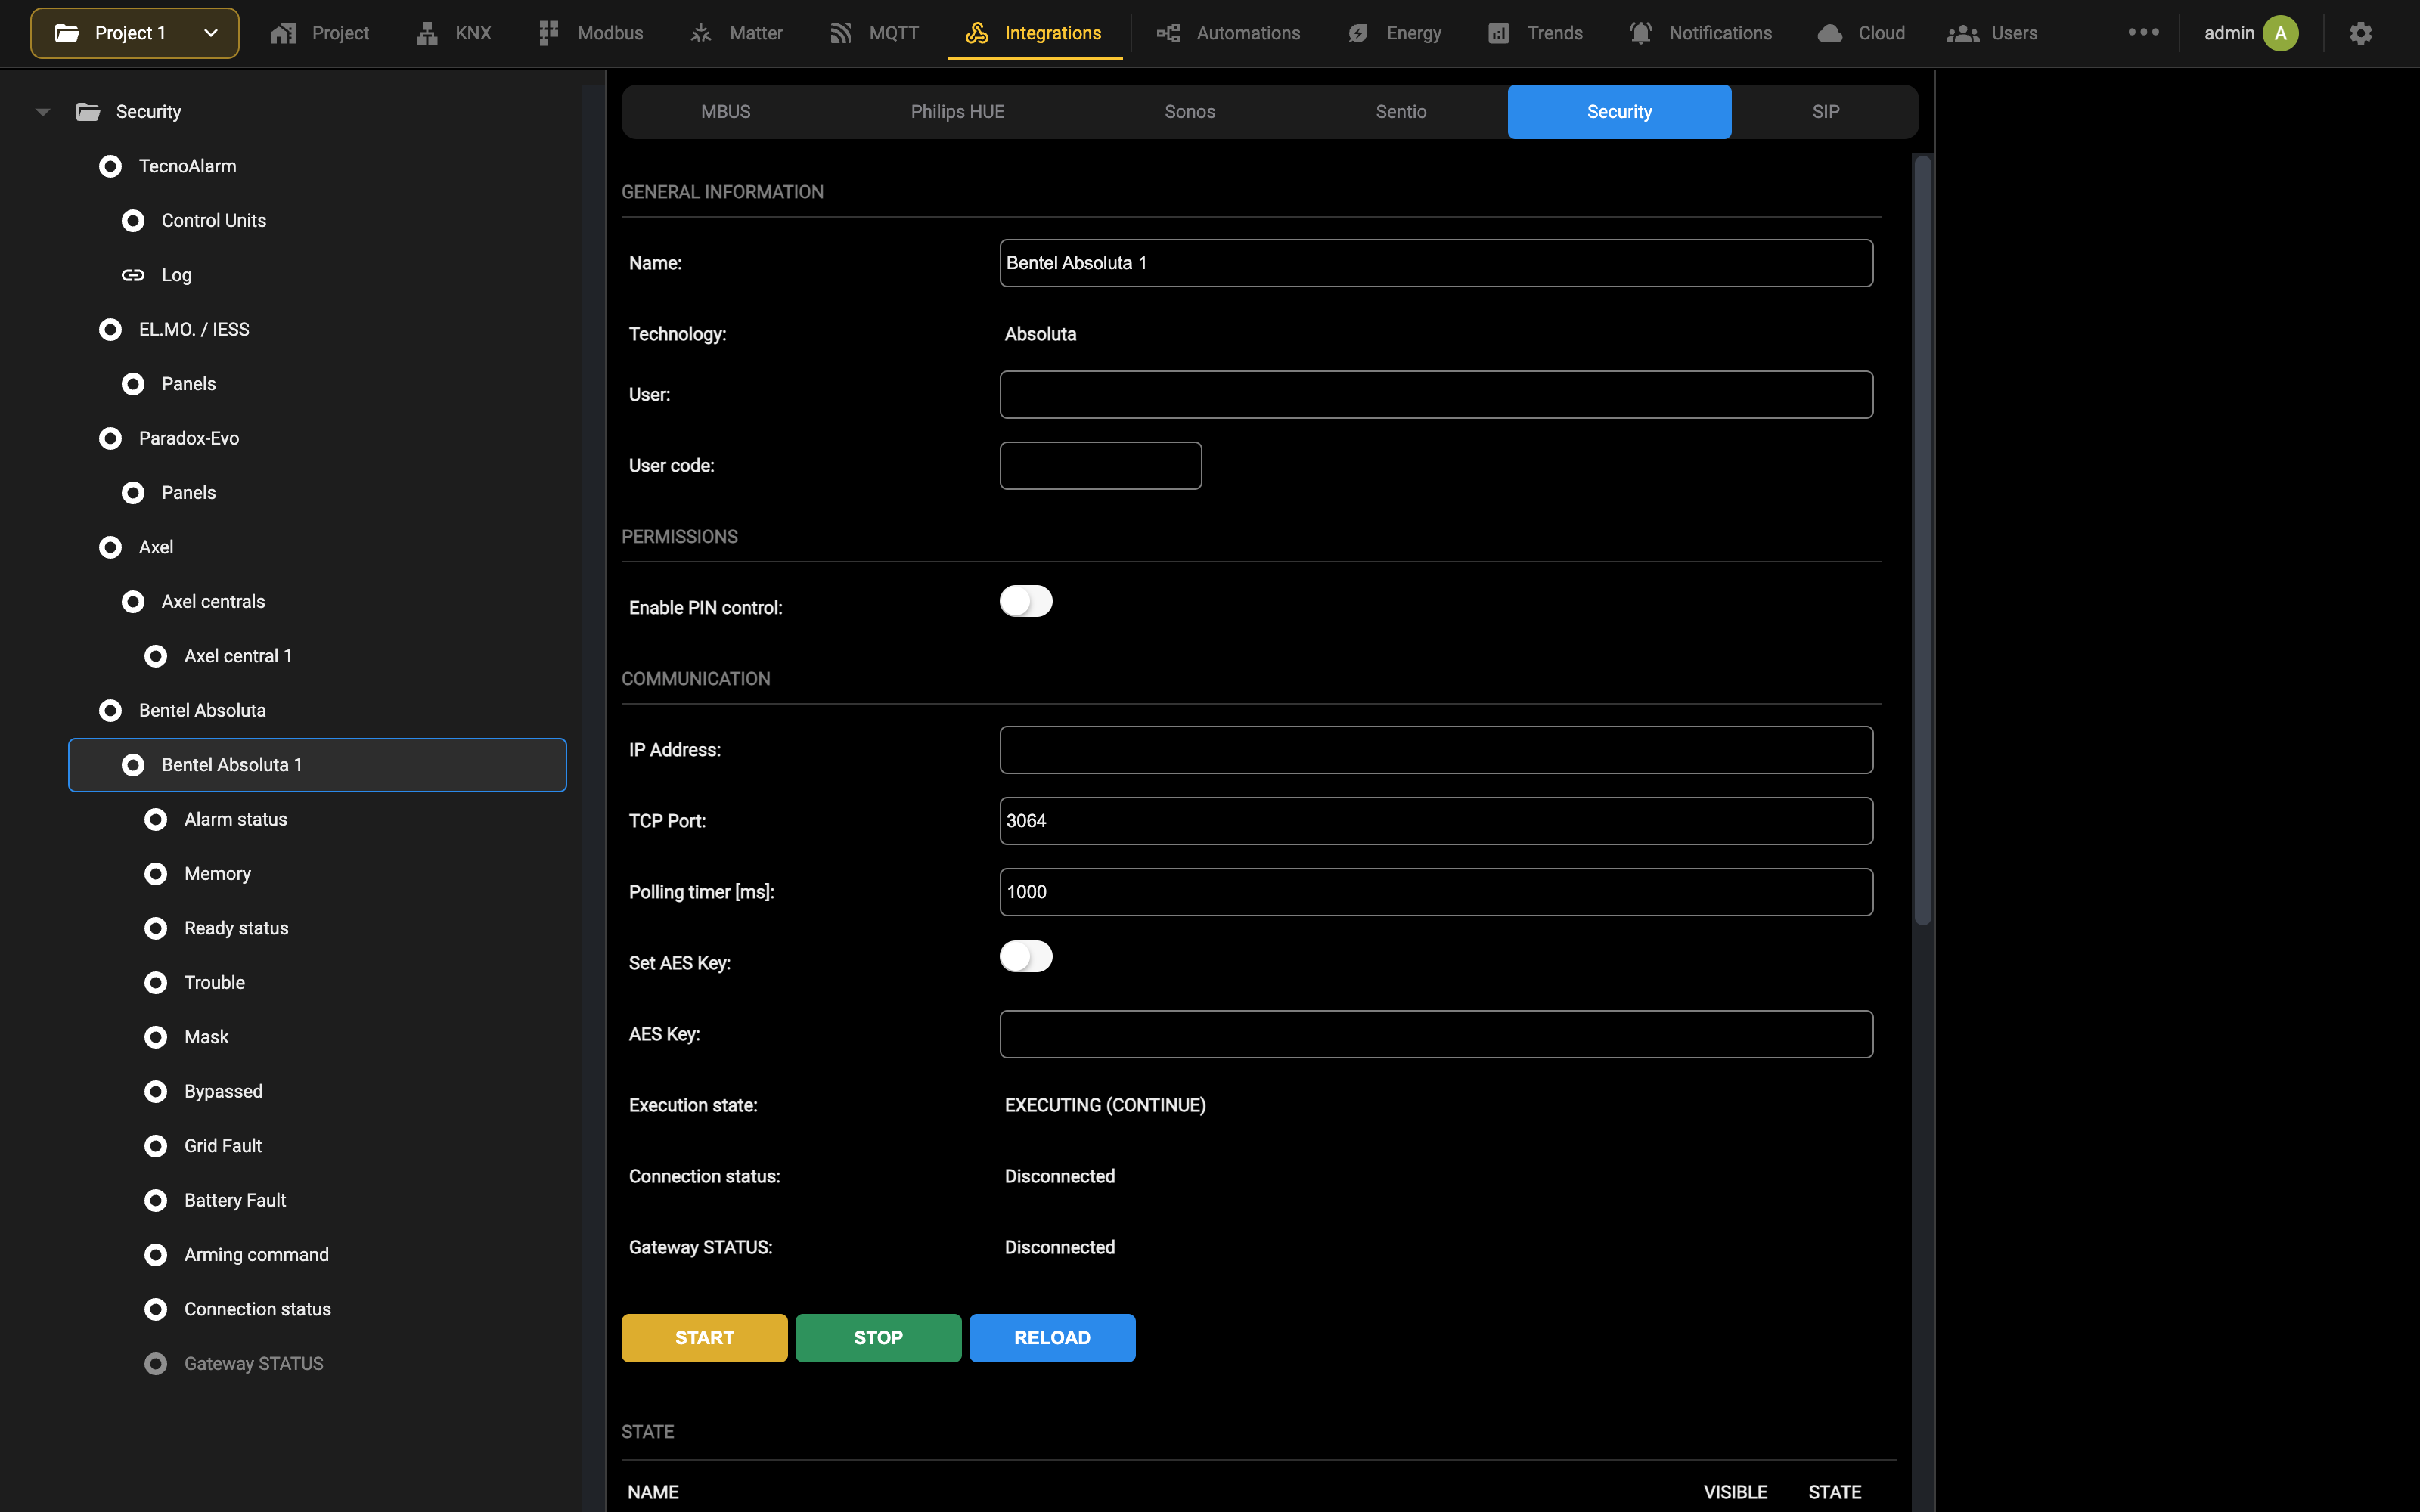Collapse the Security folder tree arrow

click(42, 112)
